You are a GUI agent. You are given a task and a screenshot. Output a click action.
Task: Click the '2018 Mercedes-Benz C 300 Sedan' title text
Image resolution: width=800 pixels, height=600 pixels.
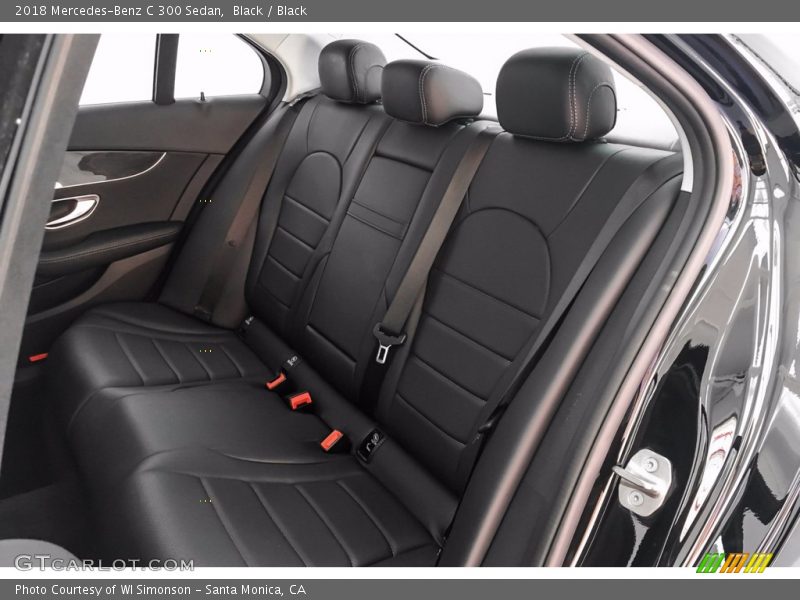[x=119, y=11]
